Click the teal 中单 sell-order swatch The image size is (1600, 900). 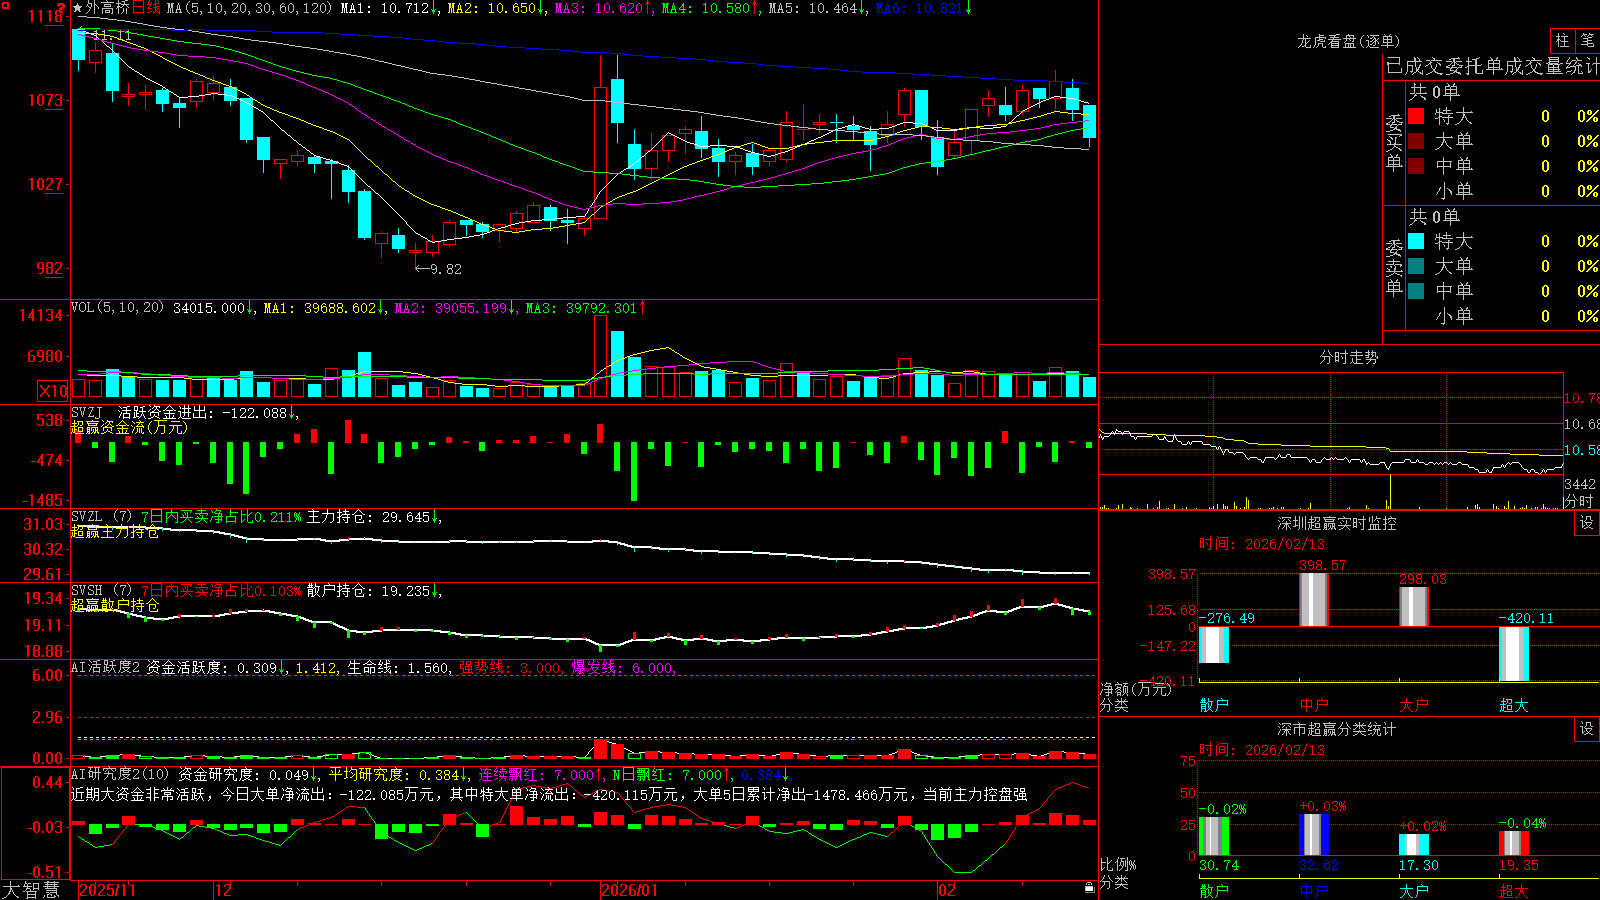pyautogui.click(x=1416, y=291)
